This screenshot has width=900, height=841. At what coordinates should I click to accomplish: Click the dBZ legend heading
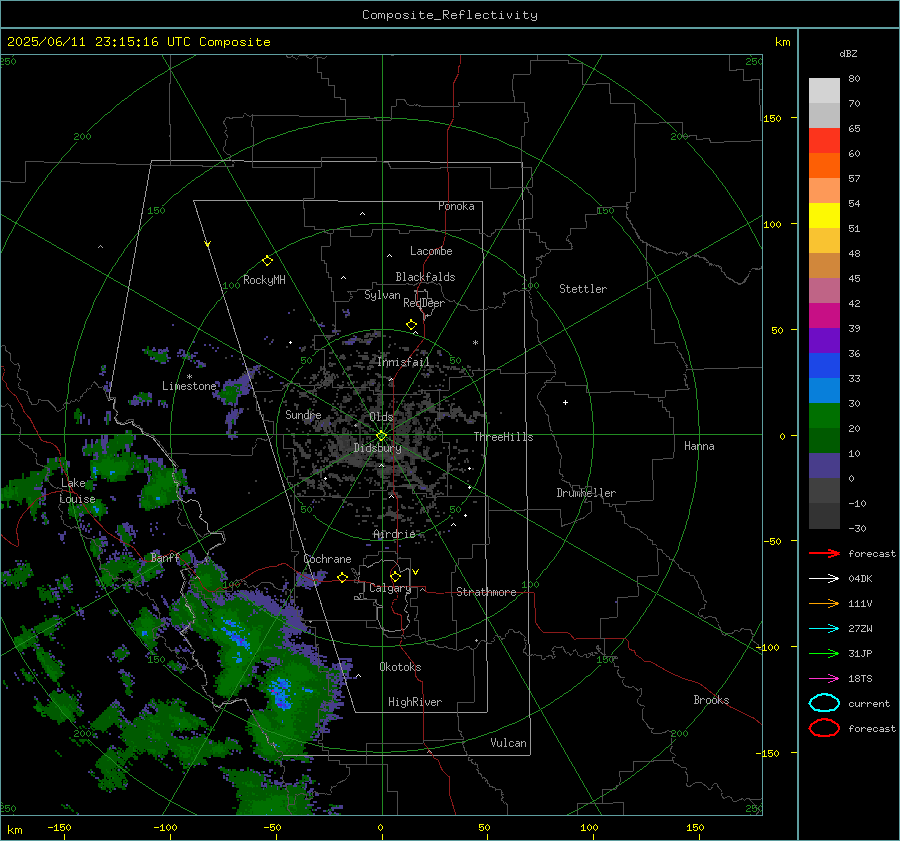848,53
